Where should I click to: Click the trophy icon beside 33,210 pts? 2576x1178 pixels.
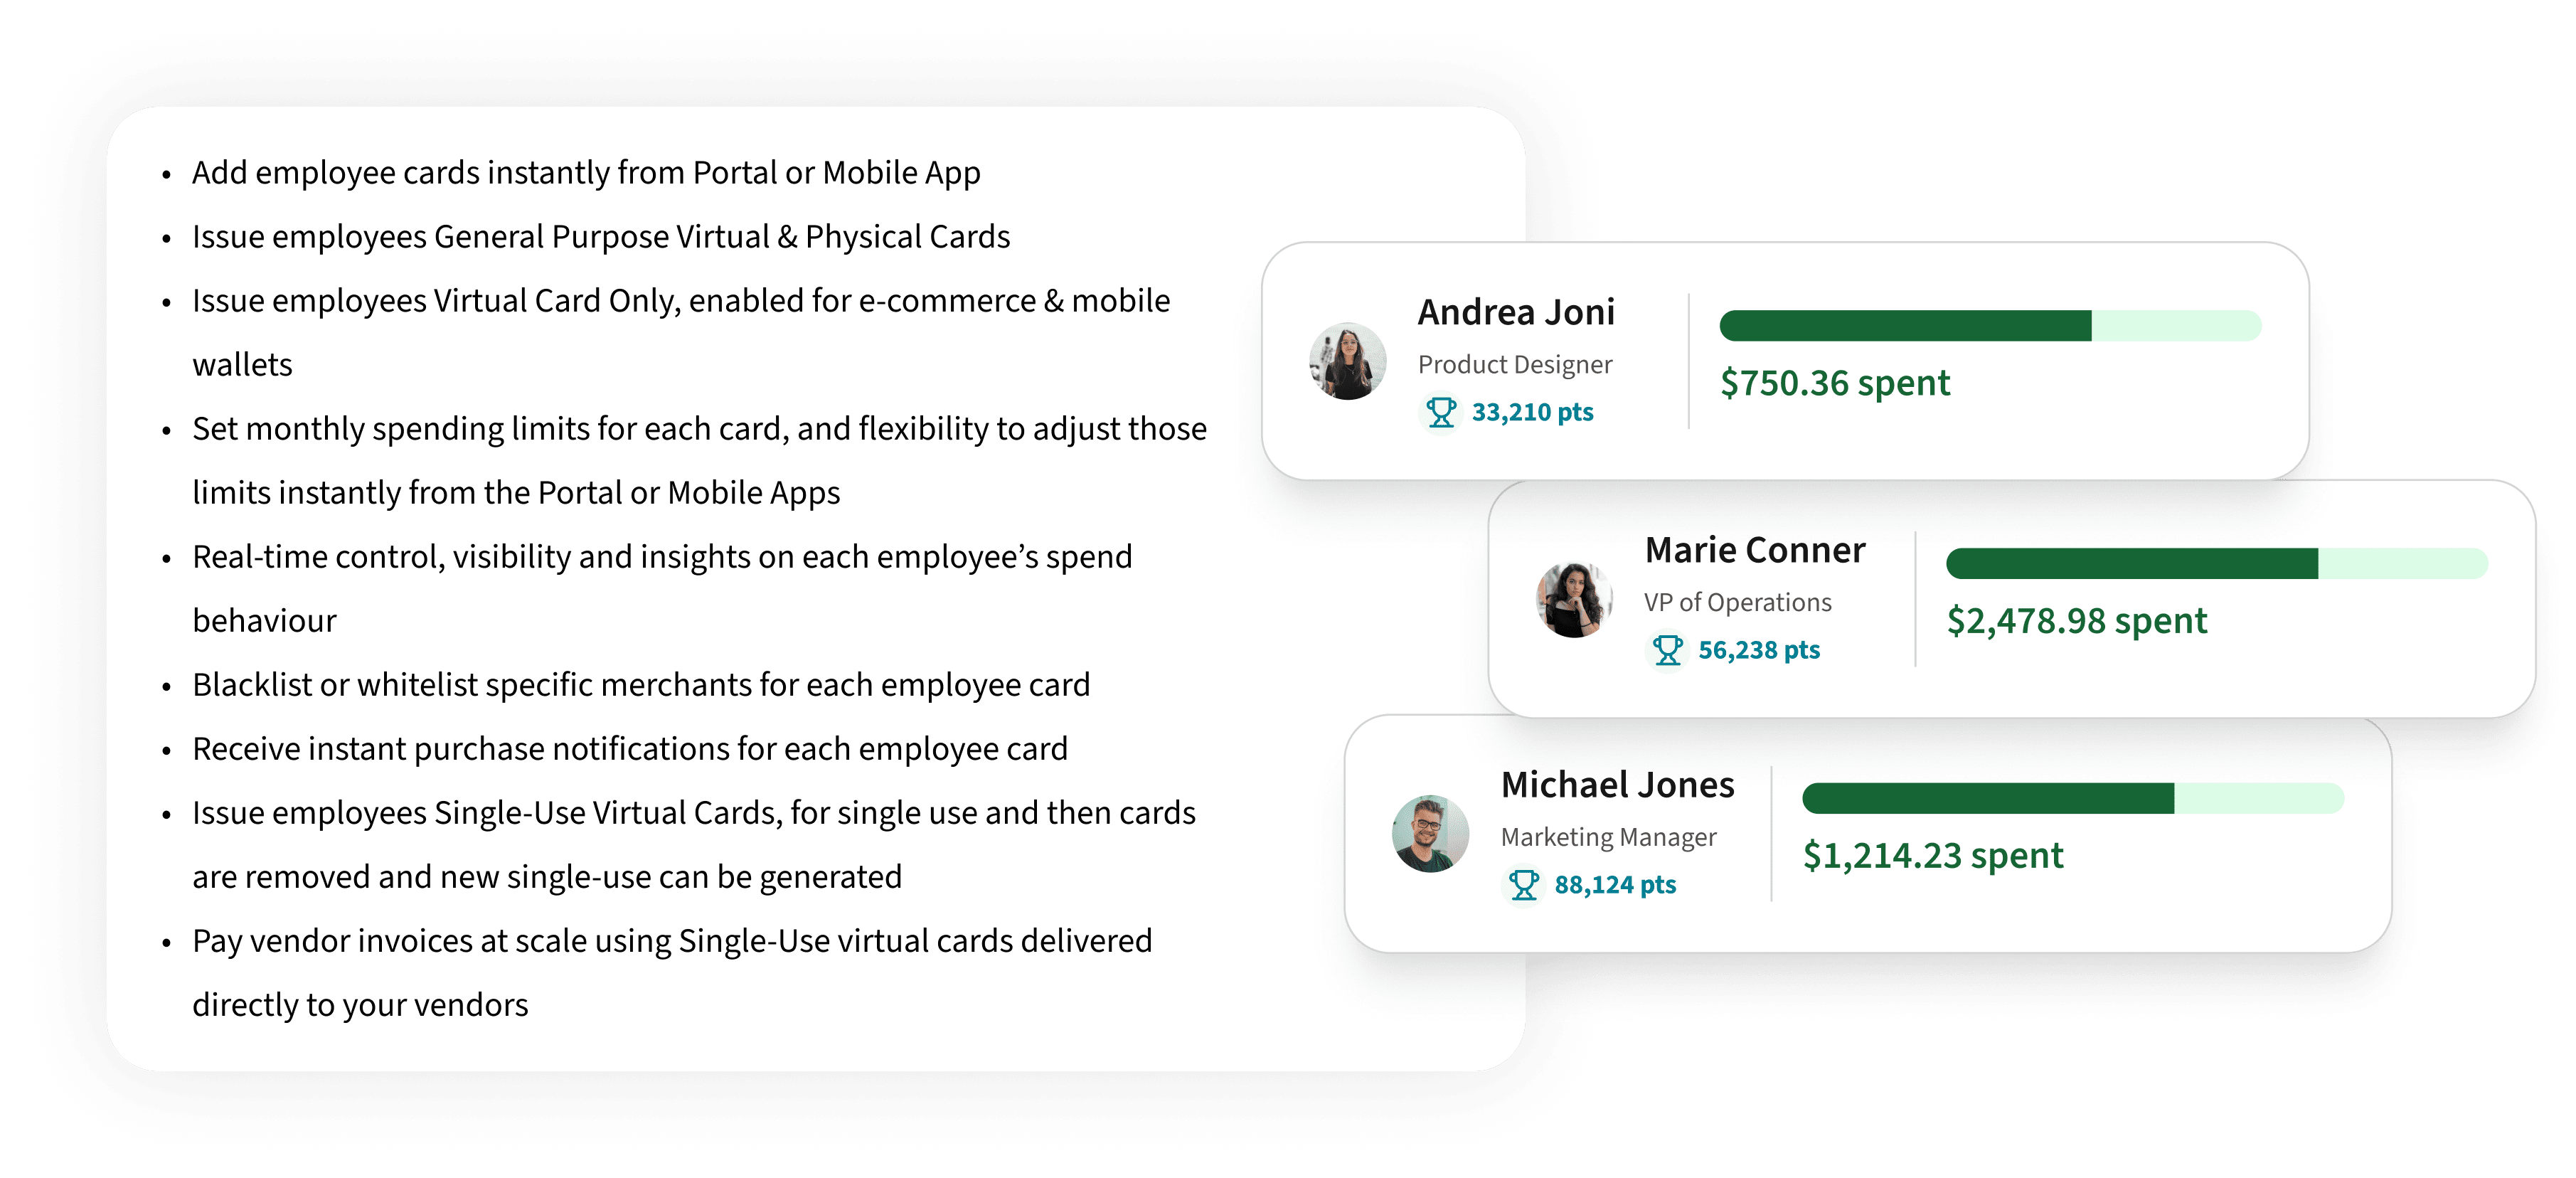click(1440, 412)
